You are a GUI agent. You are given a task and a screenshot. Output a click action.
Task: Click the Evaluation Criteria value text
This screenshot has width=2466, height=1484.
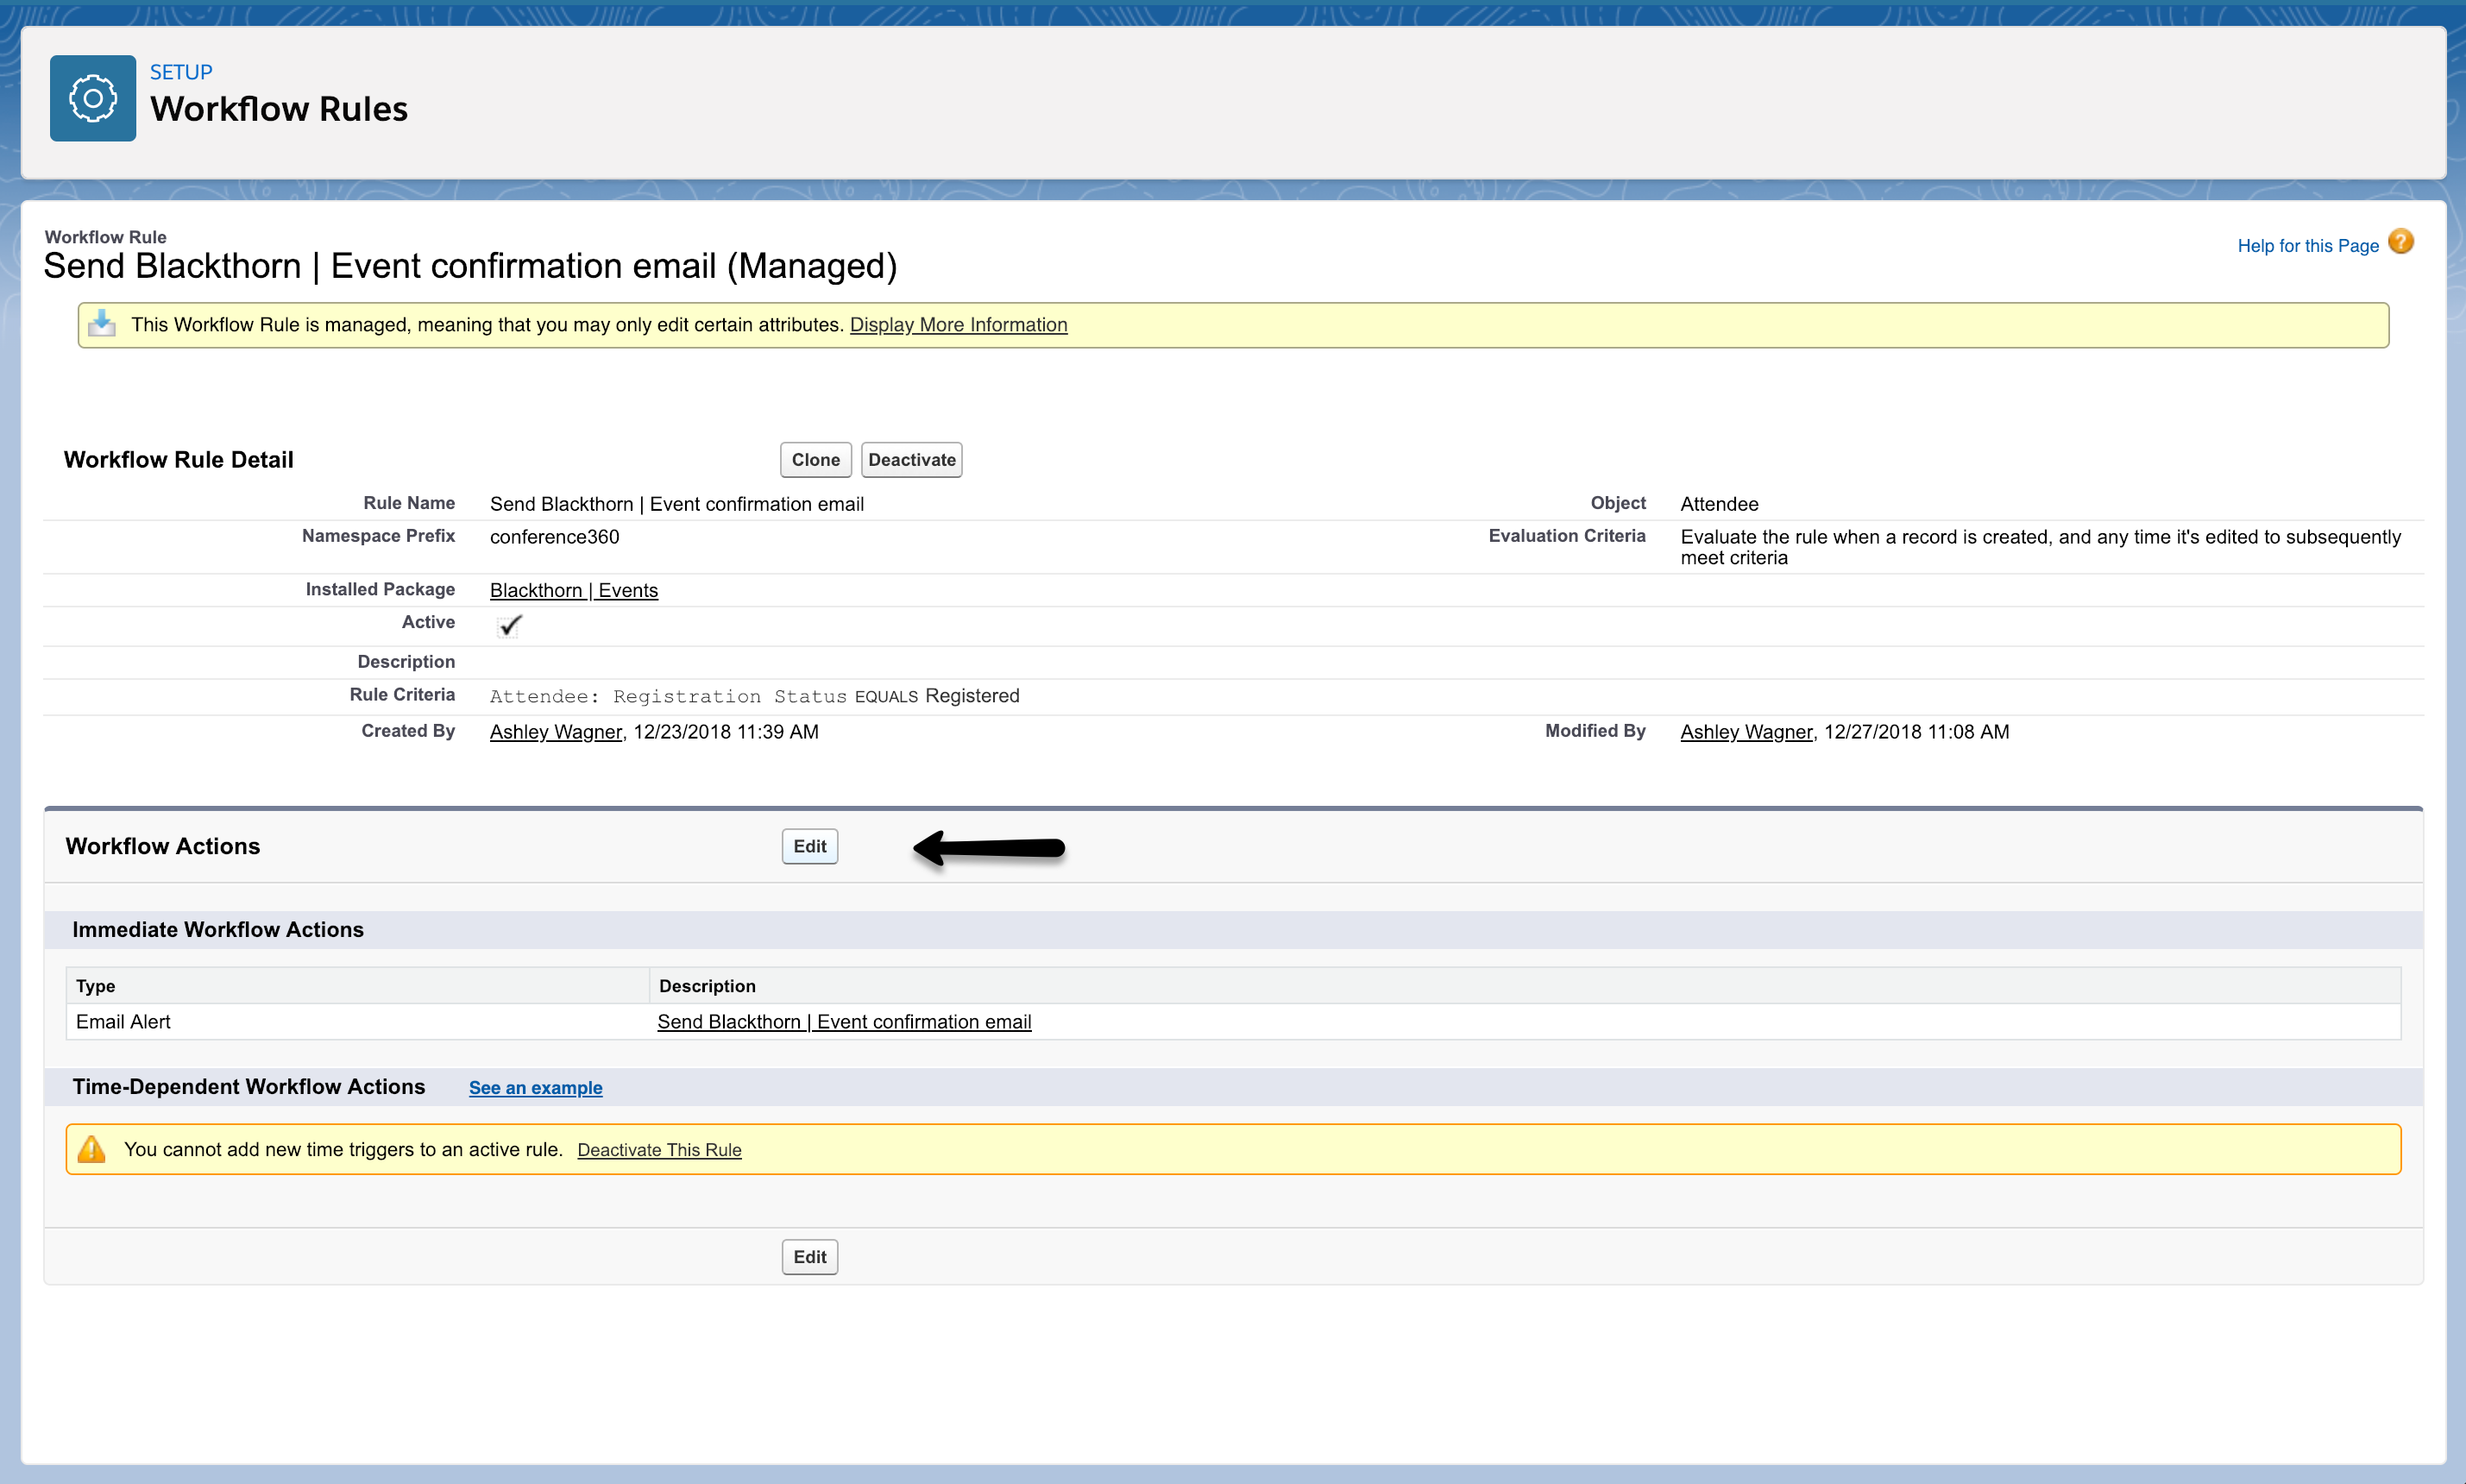[2040, 547]
